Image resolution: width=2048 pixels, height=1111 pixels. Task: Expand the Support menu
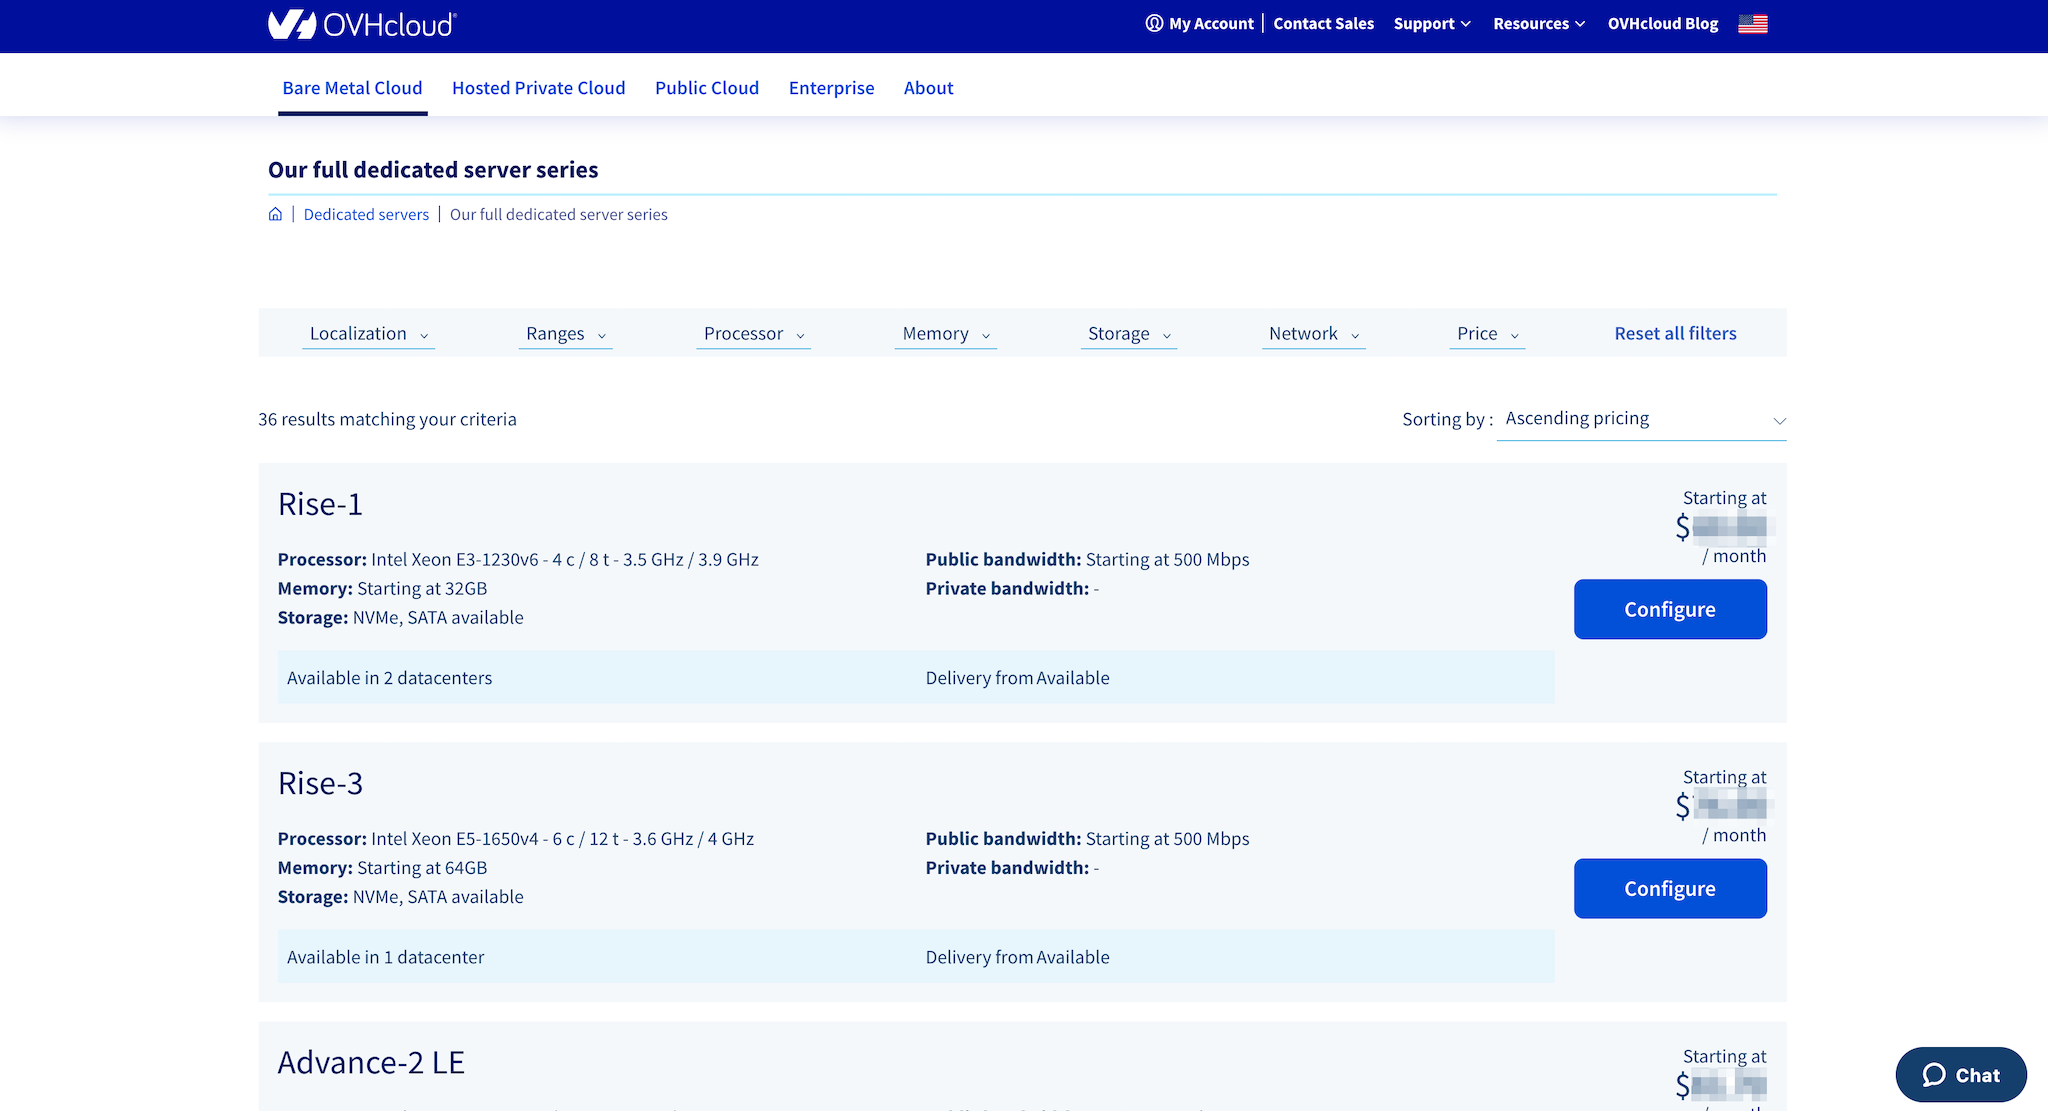(x=1432, y=24)
